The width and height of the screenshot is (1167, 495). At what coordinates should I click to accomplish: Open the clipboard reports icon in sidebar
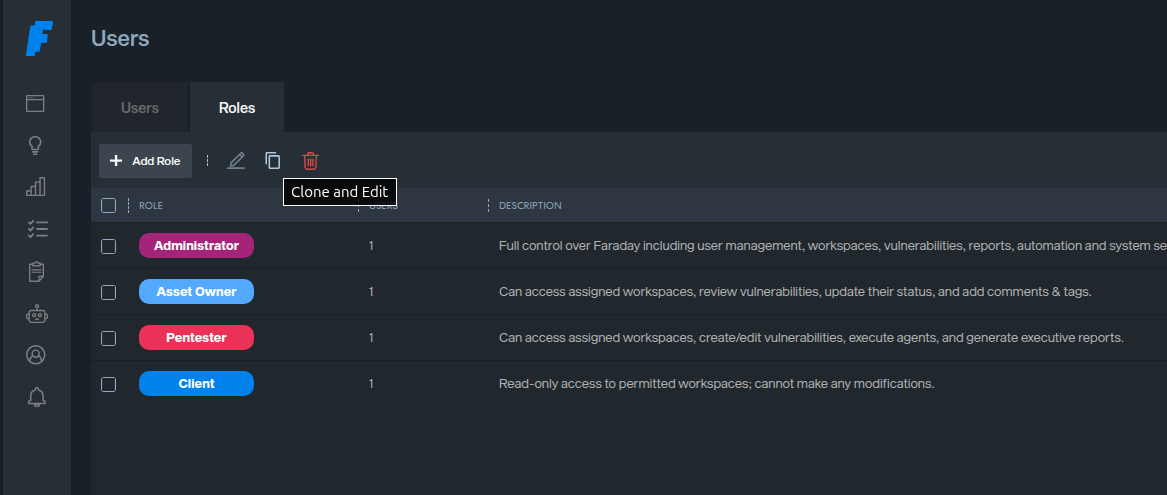coord(36,271)
